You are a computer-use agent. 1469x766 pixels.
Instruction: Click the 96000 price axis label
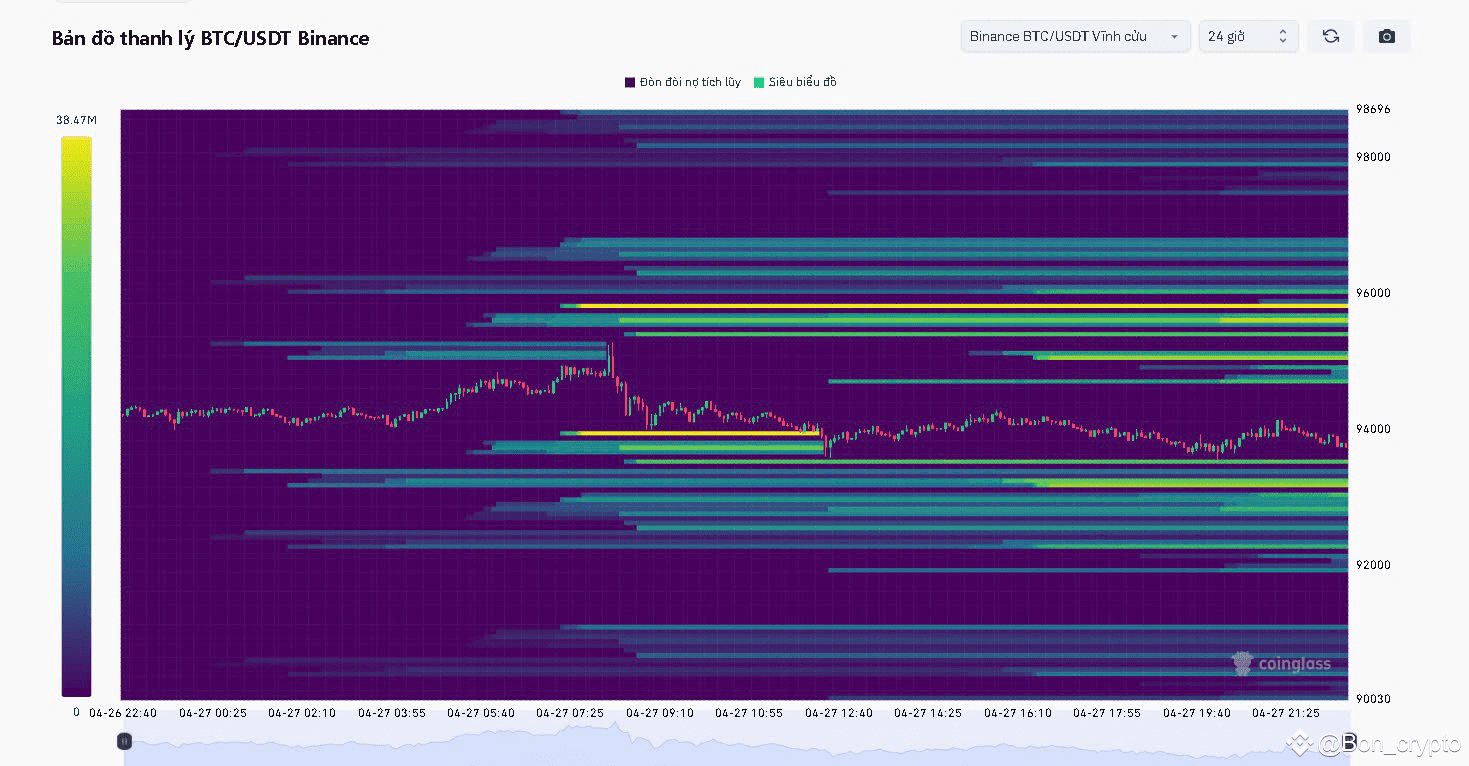click(x=1373, y=293)
